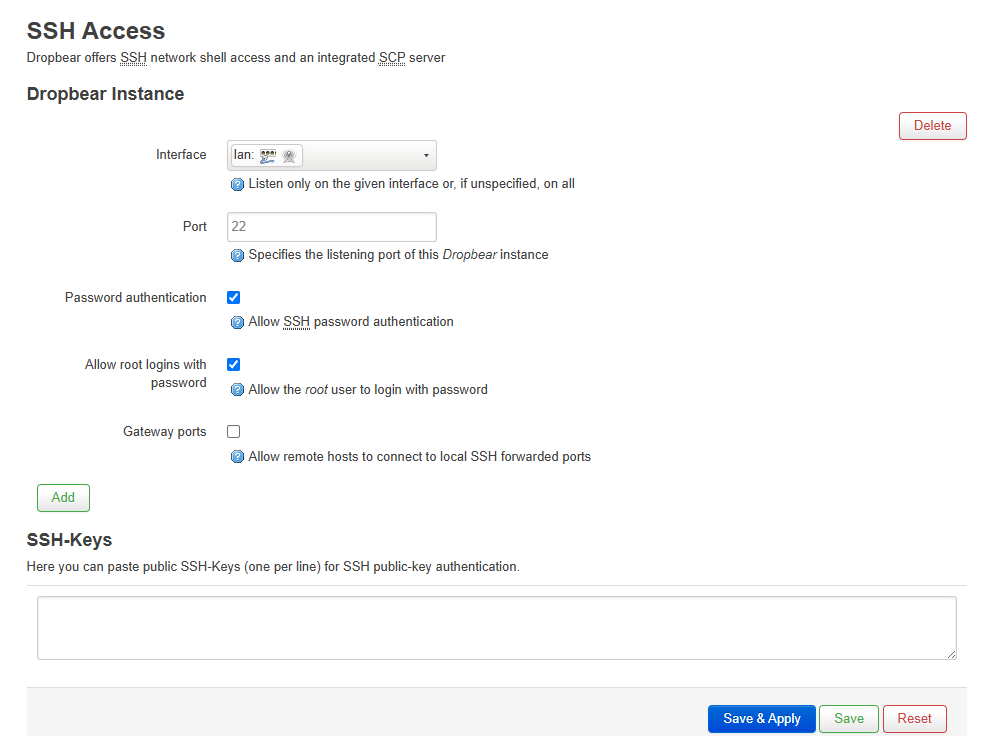
Task: Click the SCP abbreviation in the description
Action: 392,58
